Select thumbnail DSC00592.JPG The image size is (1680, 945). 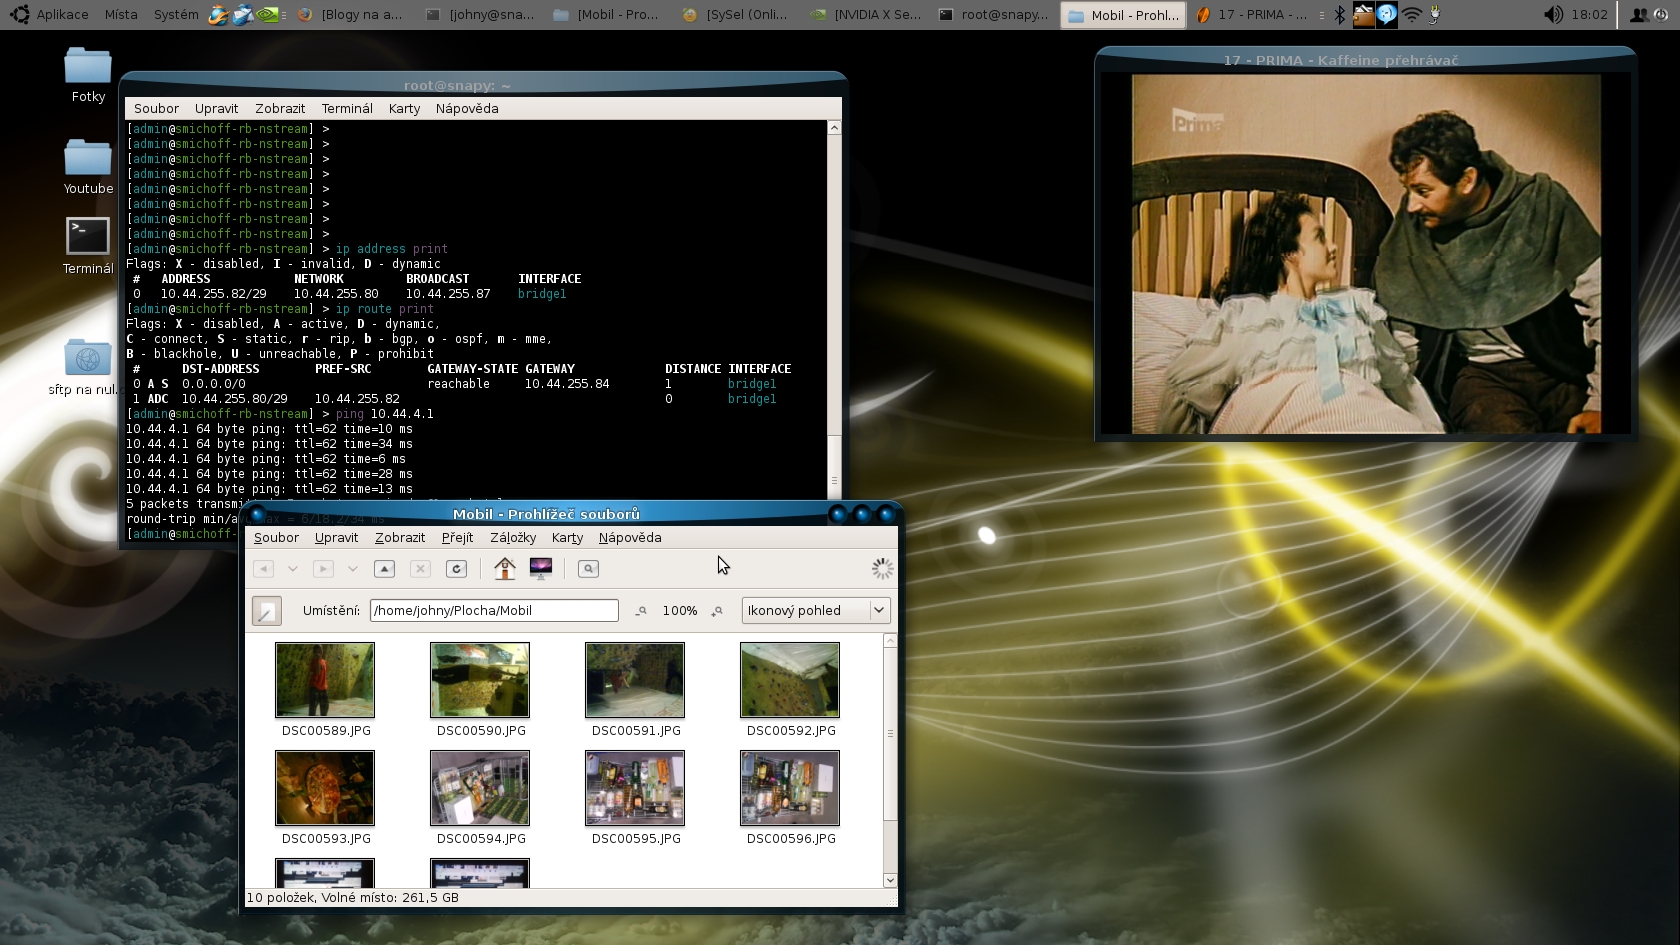tap(790, 680)
